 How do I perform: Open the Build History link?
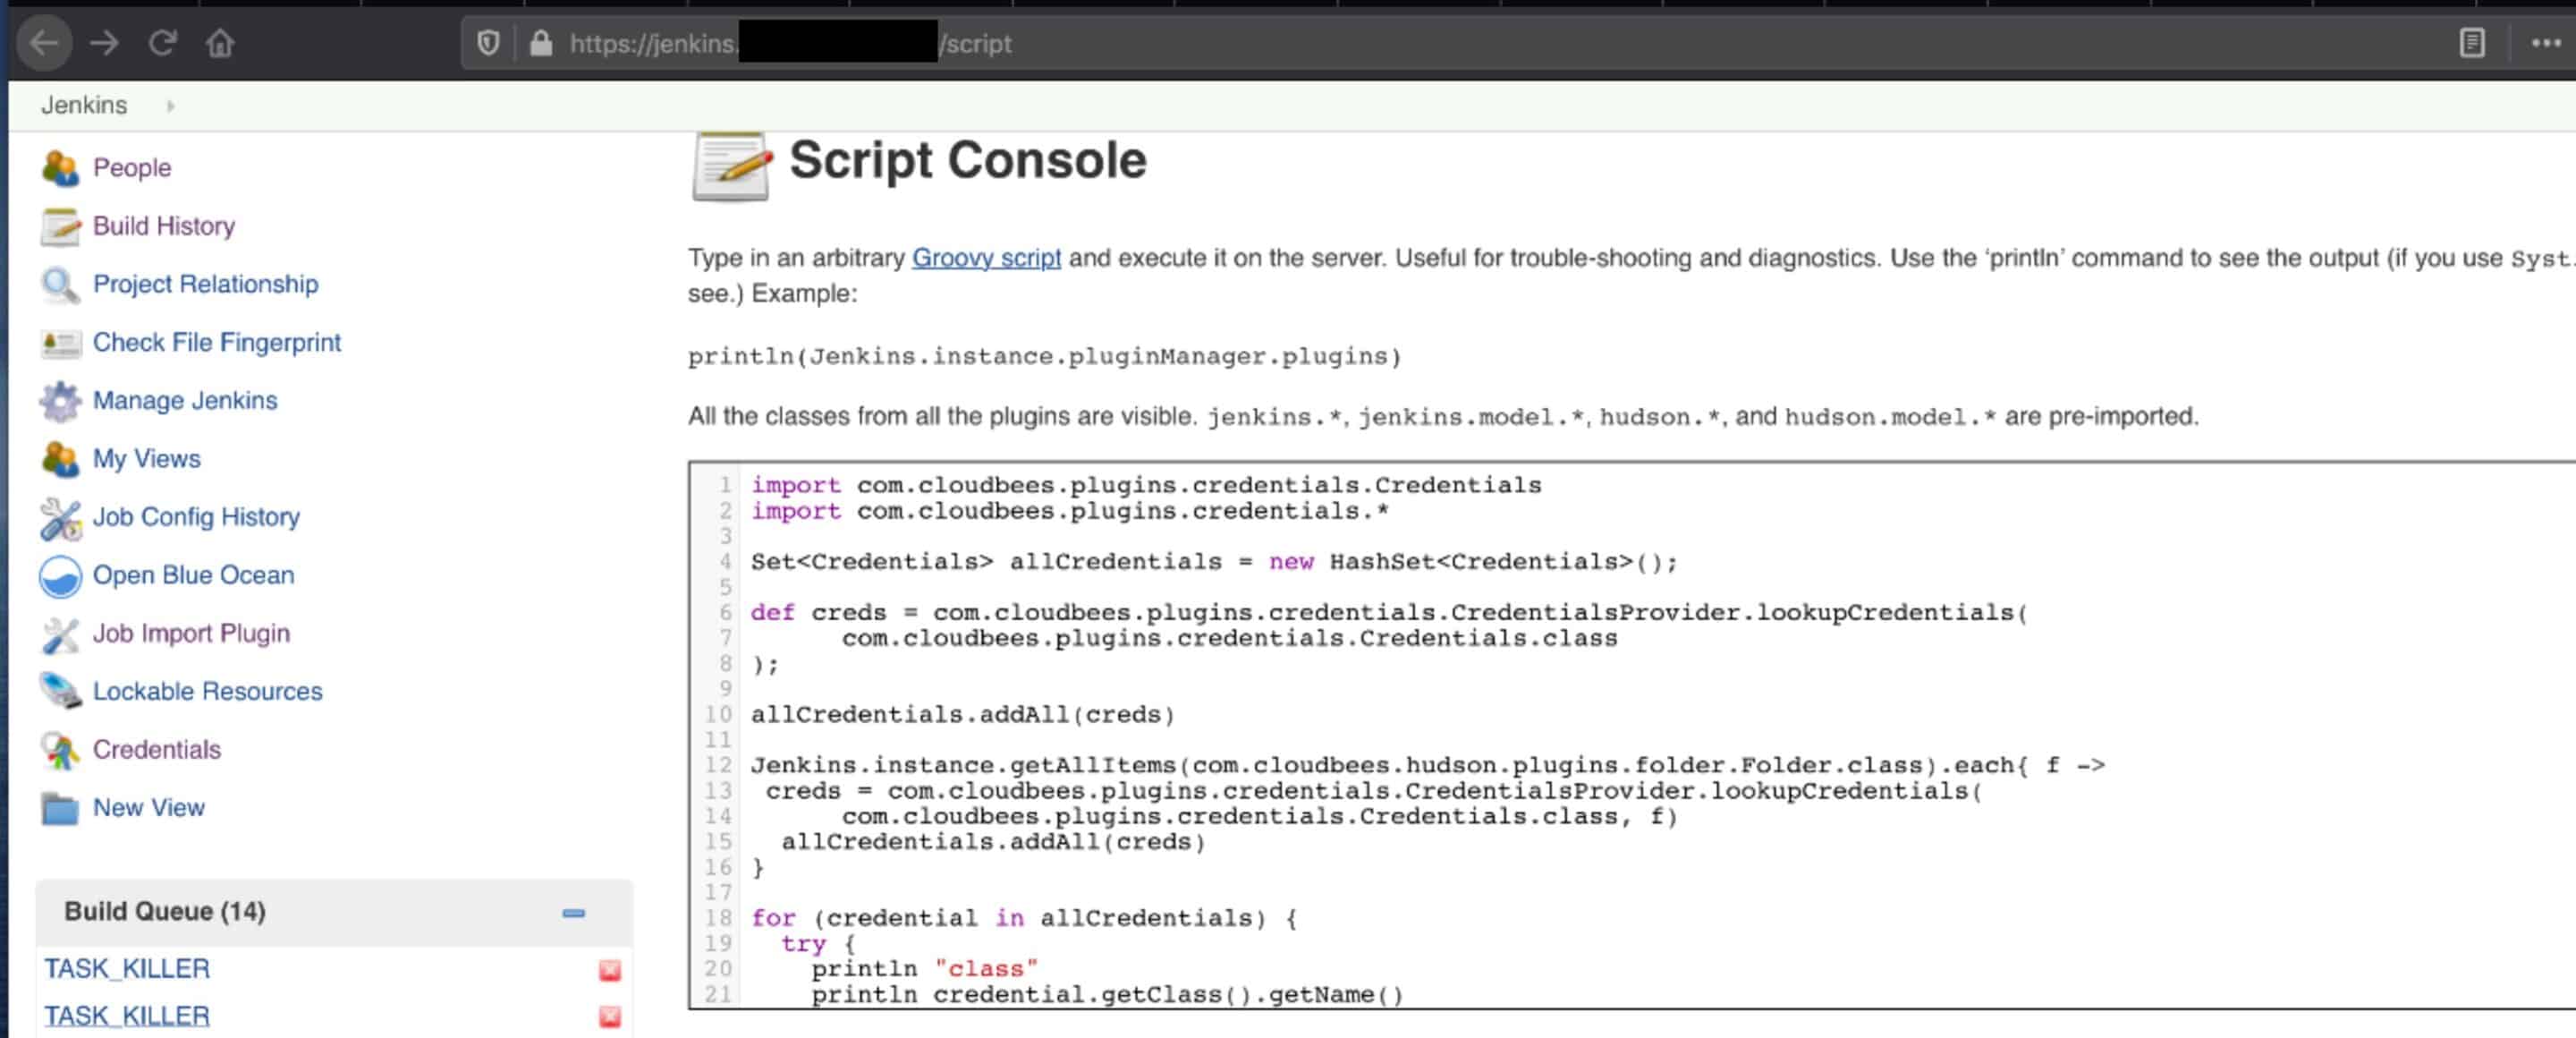coord(164,226)
